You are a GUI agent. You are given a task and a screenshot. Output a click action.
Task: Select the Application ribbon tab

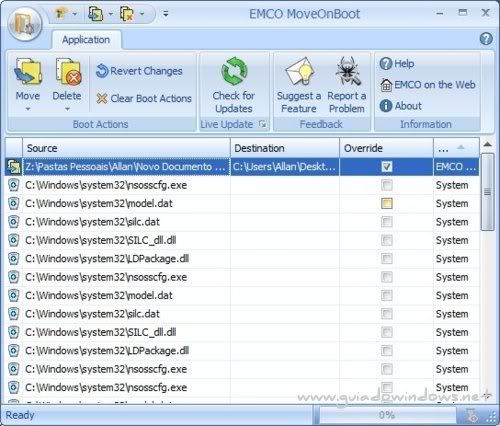(x=86, y=40)
